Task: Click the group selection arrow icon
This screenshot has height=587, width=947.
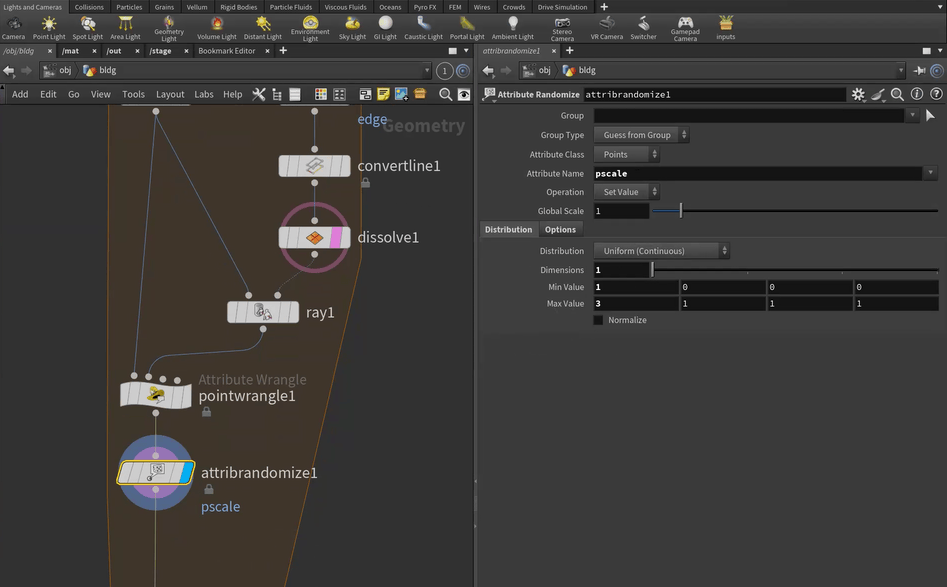Action: (930, 116)
